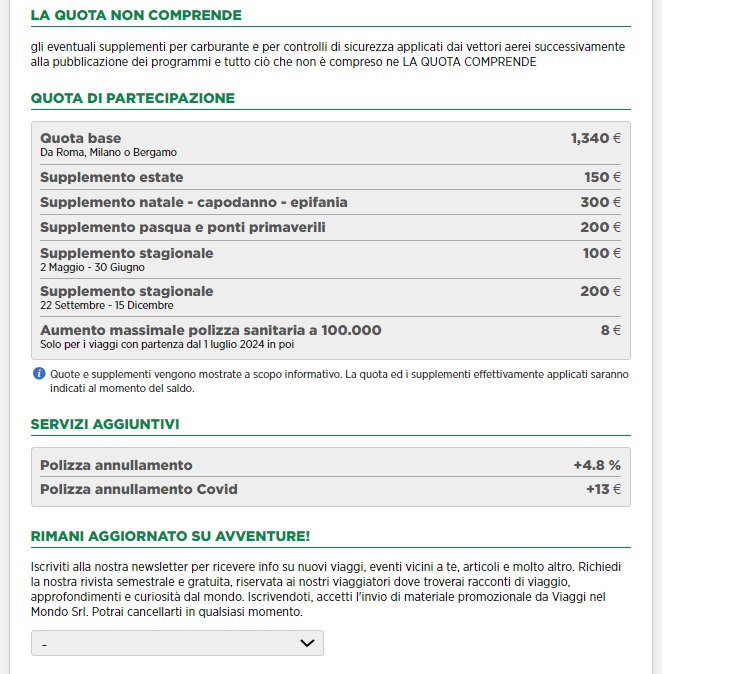Click the 8 € insurance increase value
This screenshot has width=735, height=674.
[x=611, y=330]
